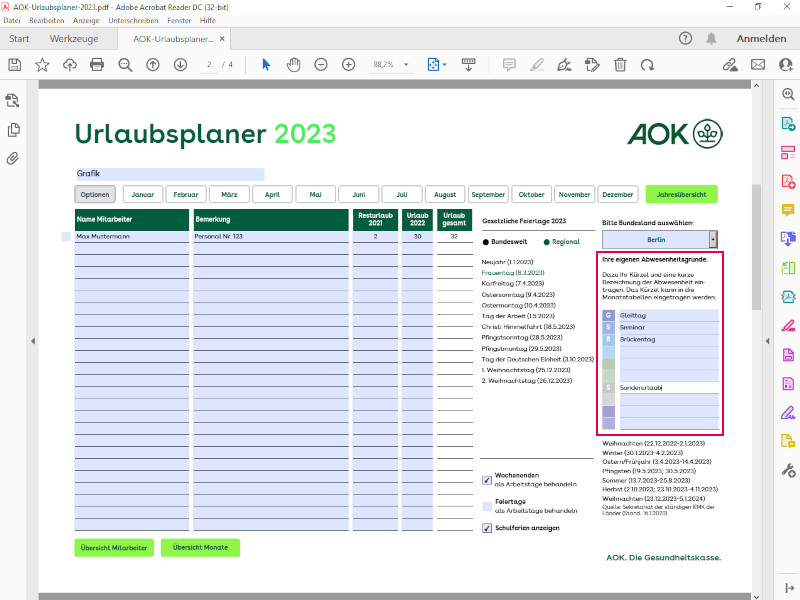Share a link to the file
Screen dimensions: 800x600
pos(730,65)
